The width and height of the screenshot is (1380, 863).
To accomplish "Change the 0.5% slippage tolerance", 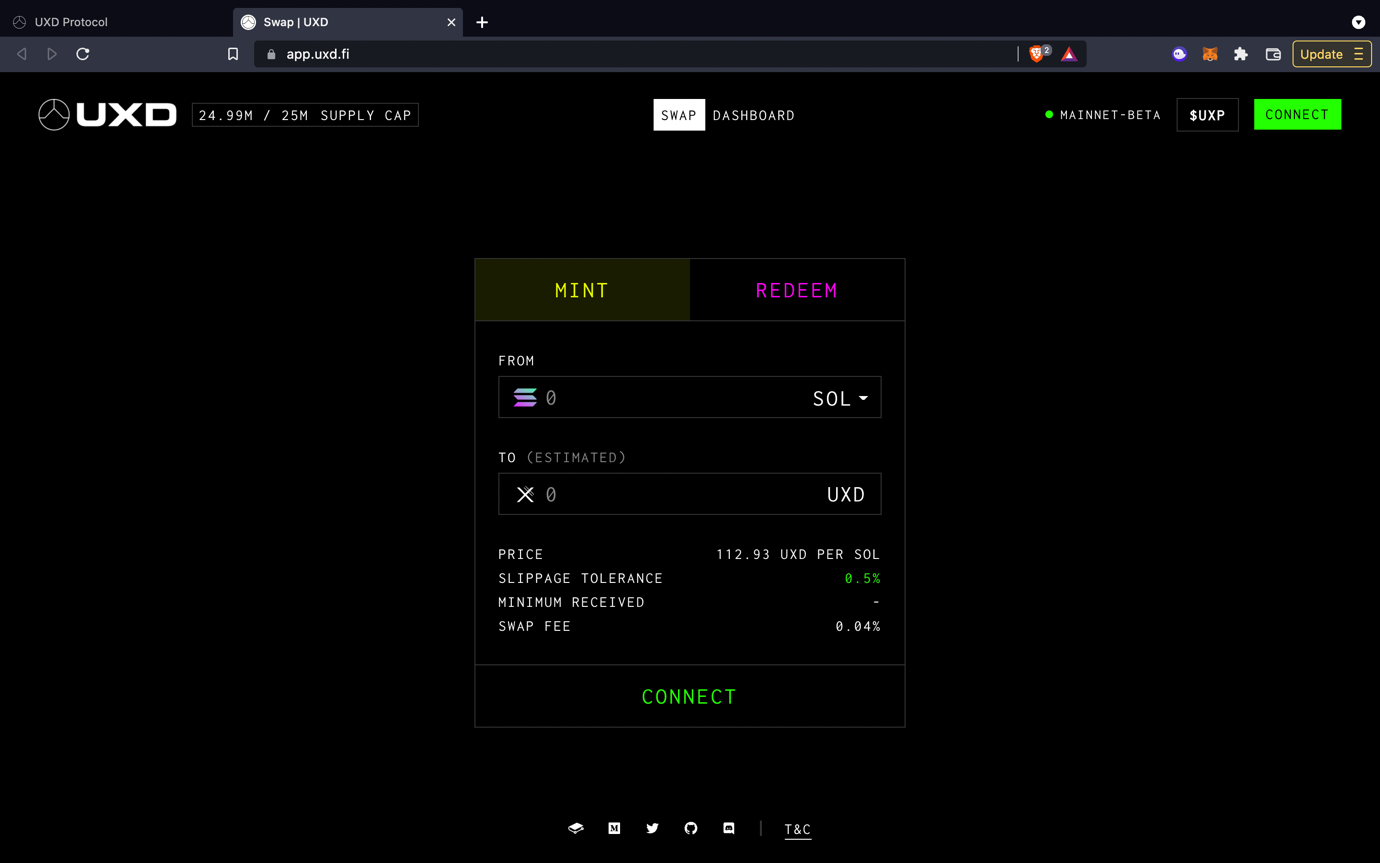I will point(862,578).
